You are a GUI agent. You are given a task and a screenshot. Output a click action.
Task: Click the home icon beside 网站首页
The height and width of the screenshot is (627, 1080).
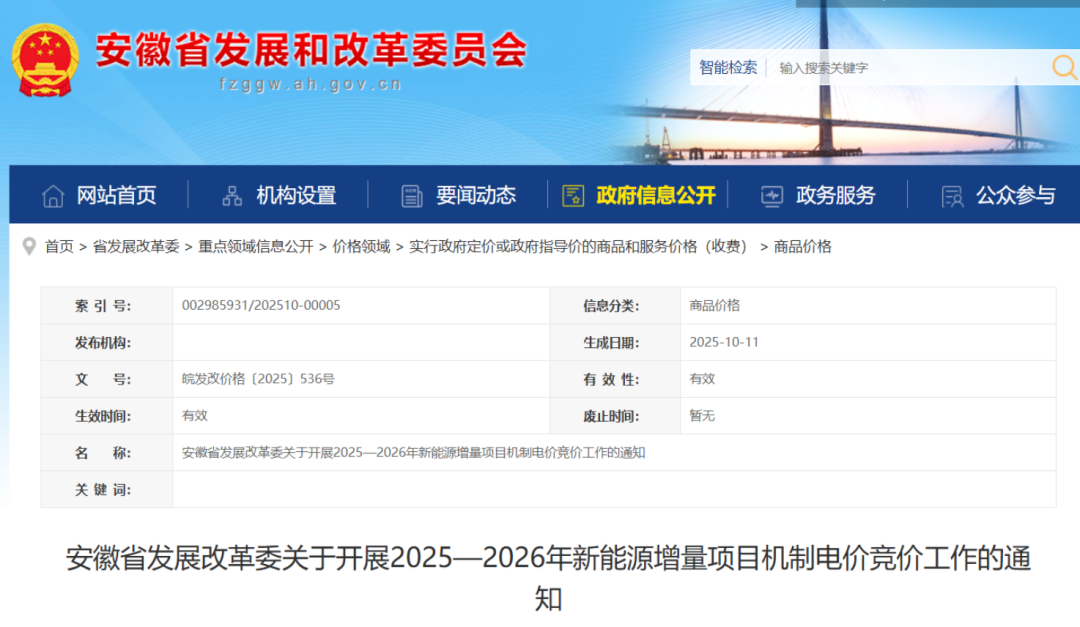point(54,195)
